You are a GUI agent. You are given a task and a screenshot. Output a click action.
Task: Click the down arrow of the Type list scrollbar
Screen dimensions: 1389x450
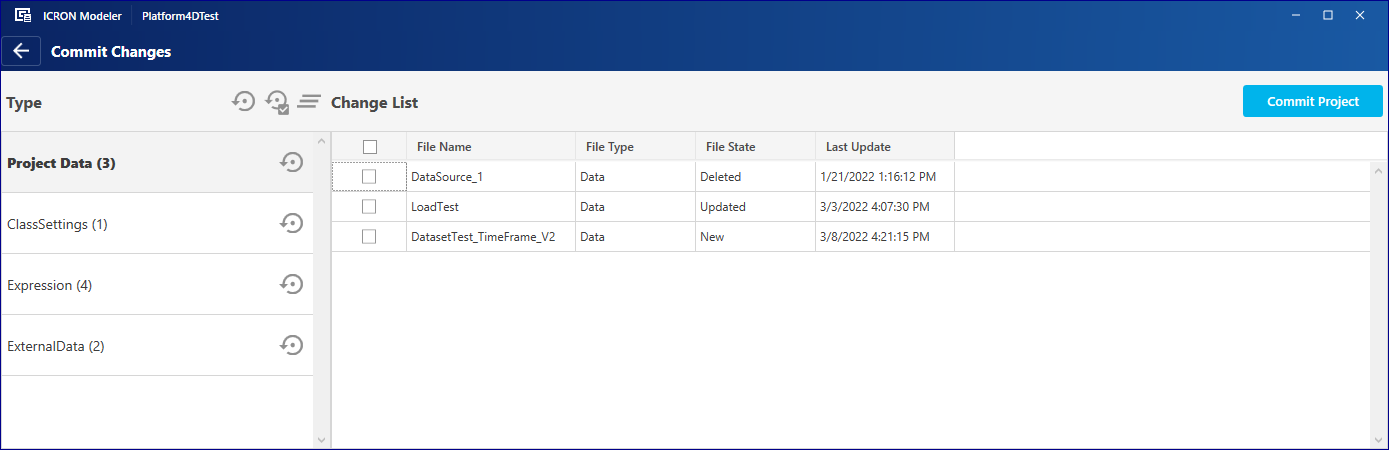coord(322,439)
